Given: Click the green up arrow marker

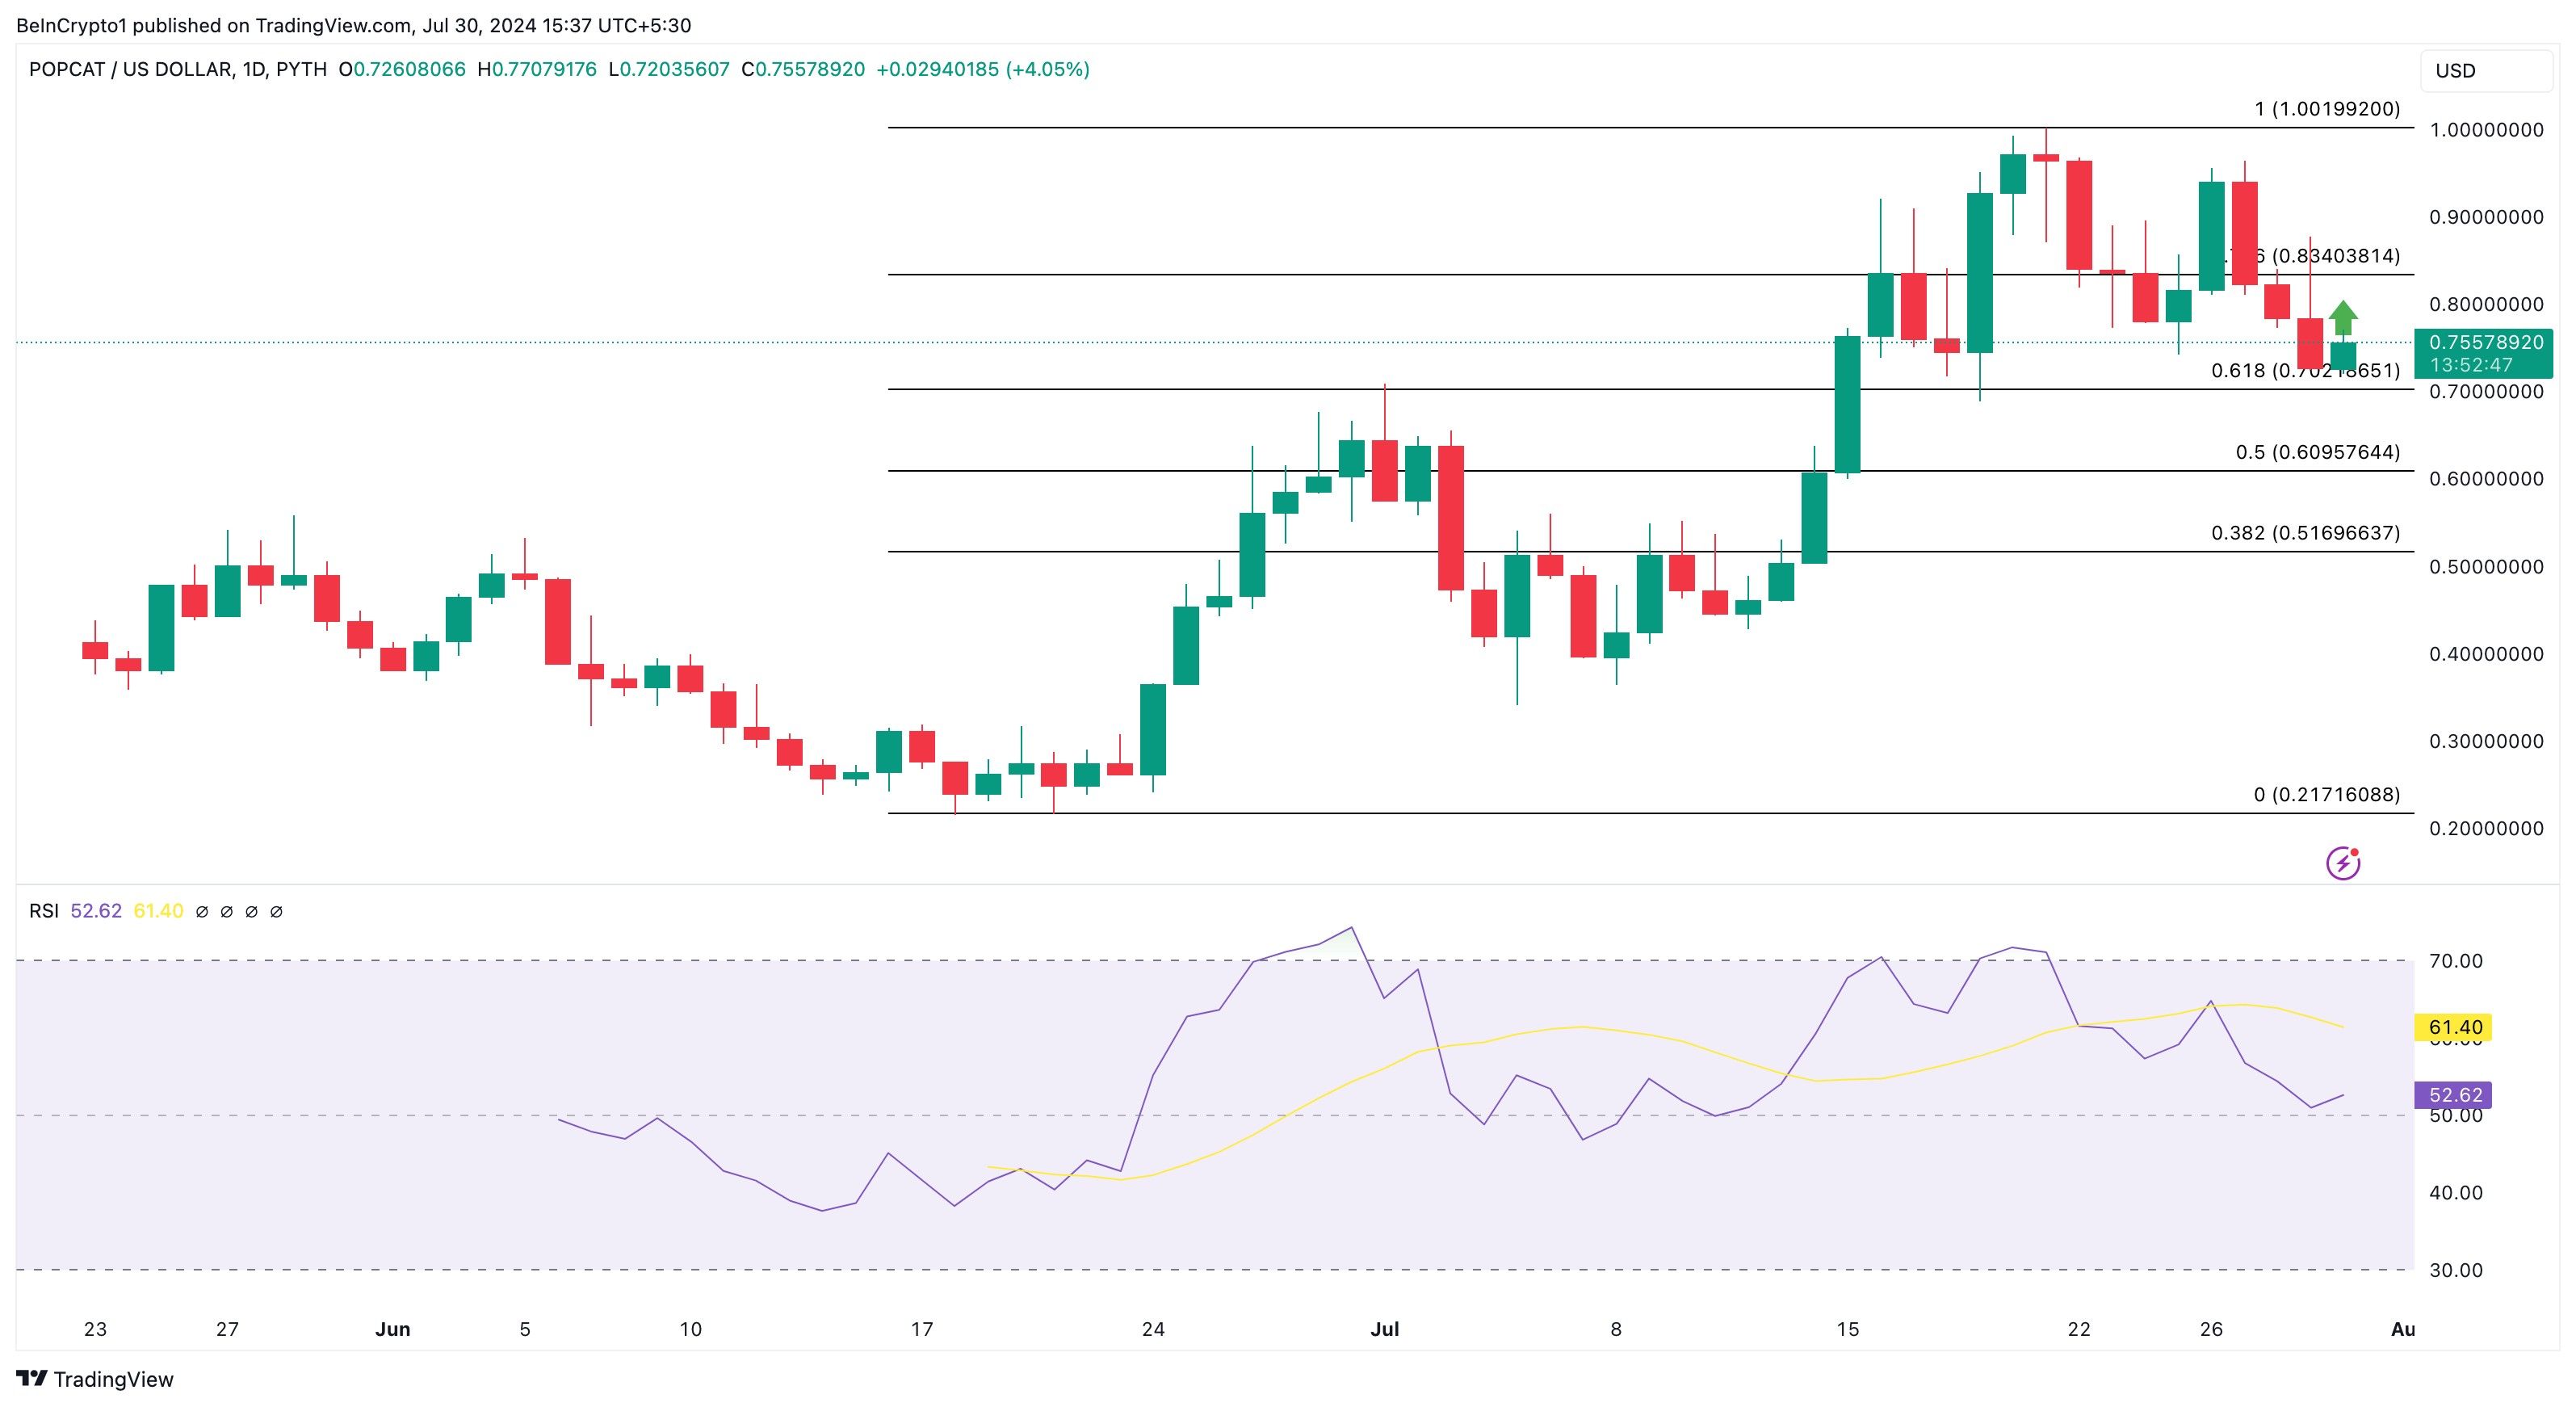Looking at the screenshot, I should pos(2343,317).
